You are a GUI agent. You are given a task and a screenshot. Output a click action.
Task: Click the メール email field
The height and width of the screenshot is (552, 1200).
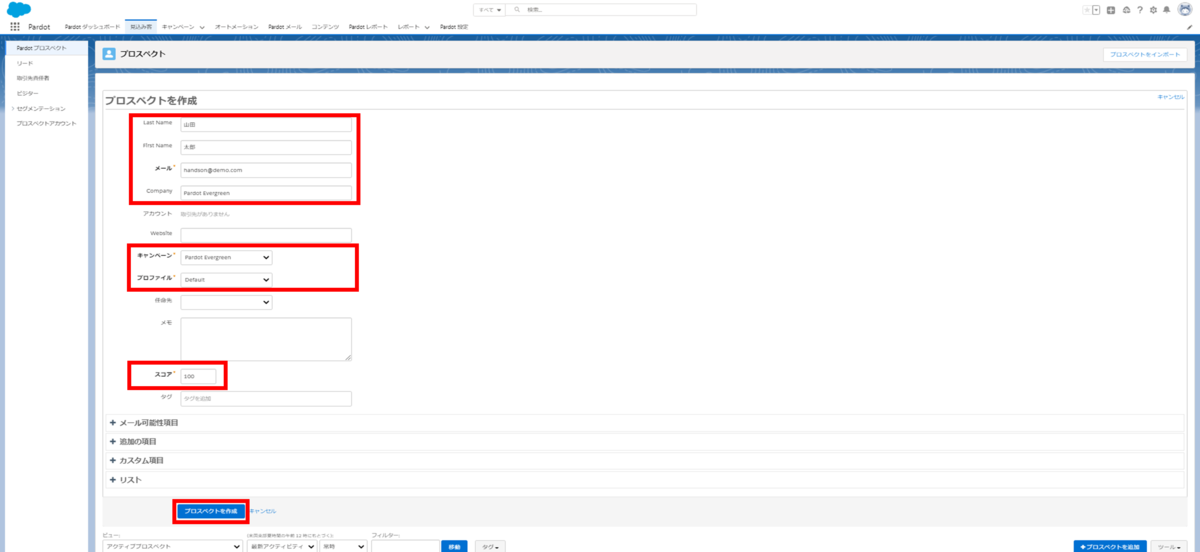tap(266, 170)
